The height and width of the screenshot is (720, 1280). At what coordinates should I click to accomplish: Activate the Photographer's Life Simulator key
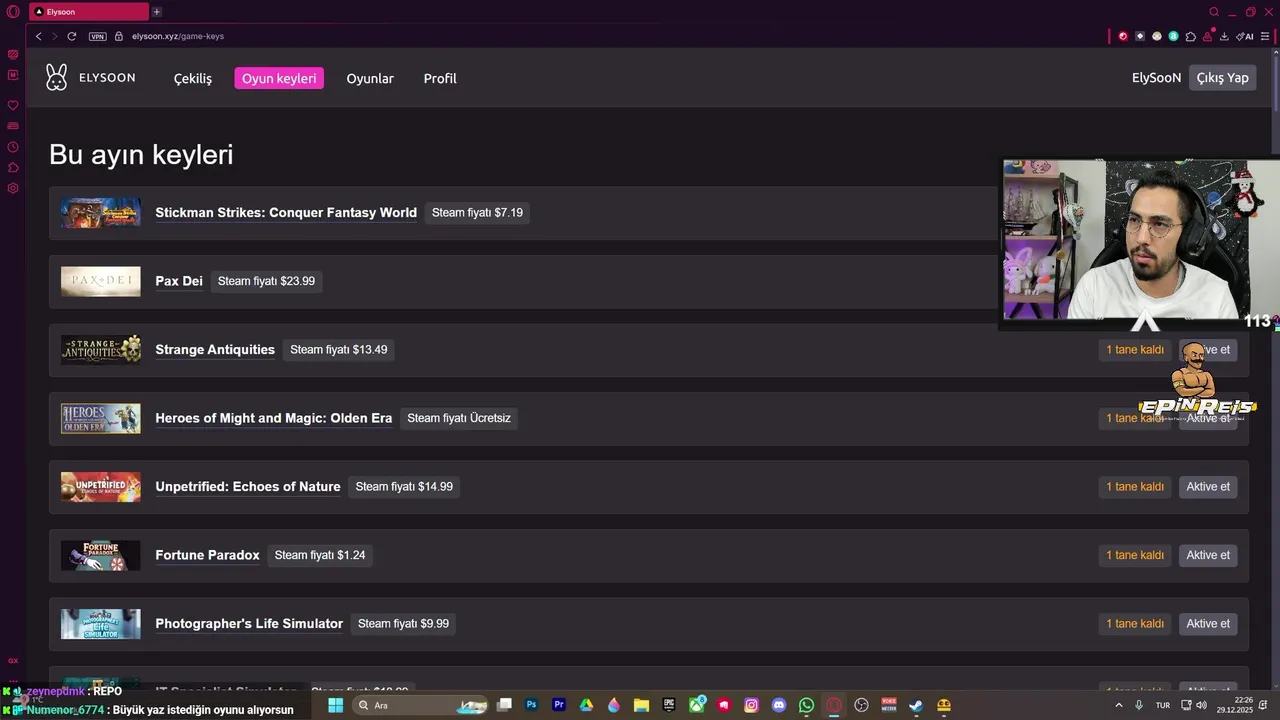pyautogui.click(x=1208, y=624)
